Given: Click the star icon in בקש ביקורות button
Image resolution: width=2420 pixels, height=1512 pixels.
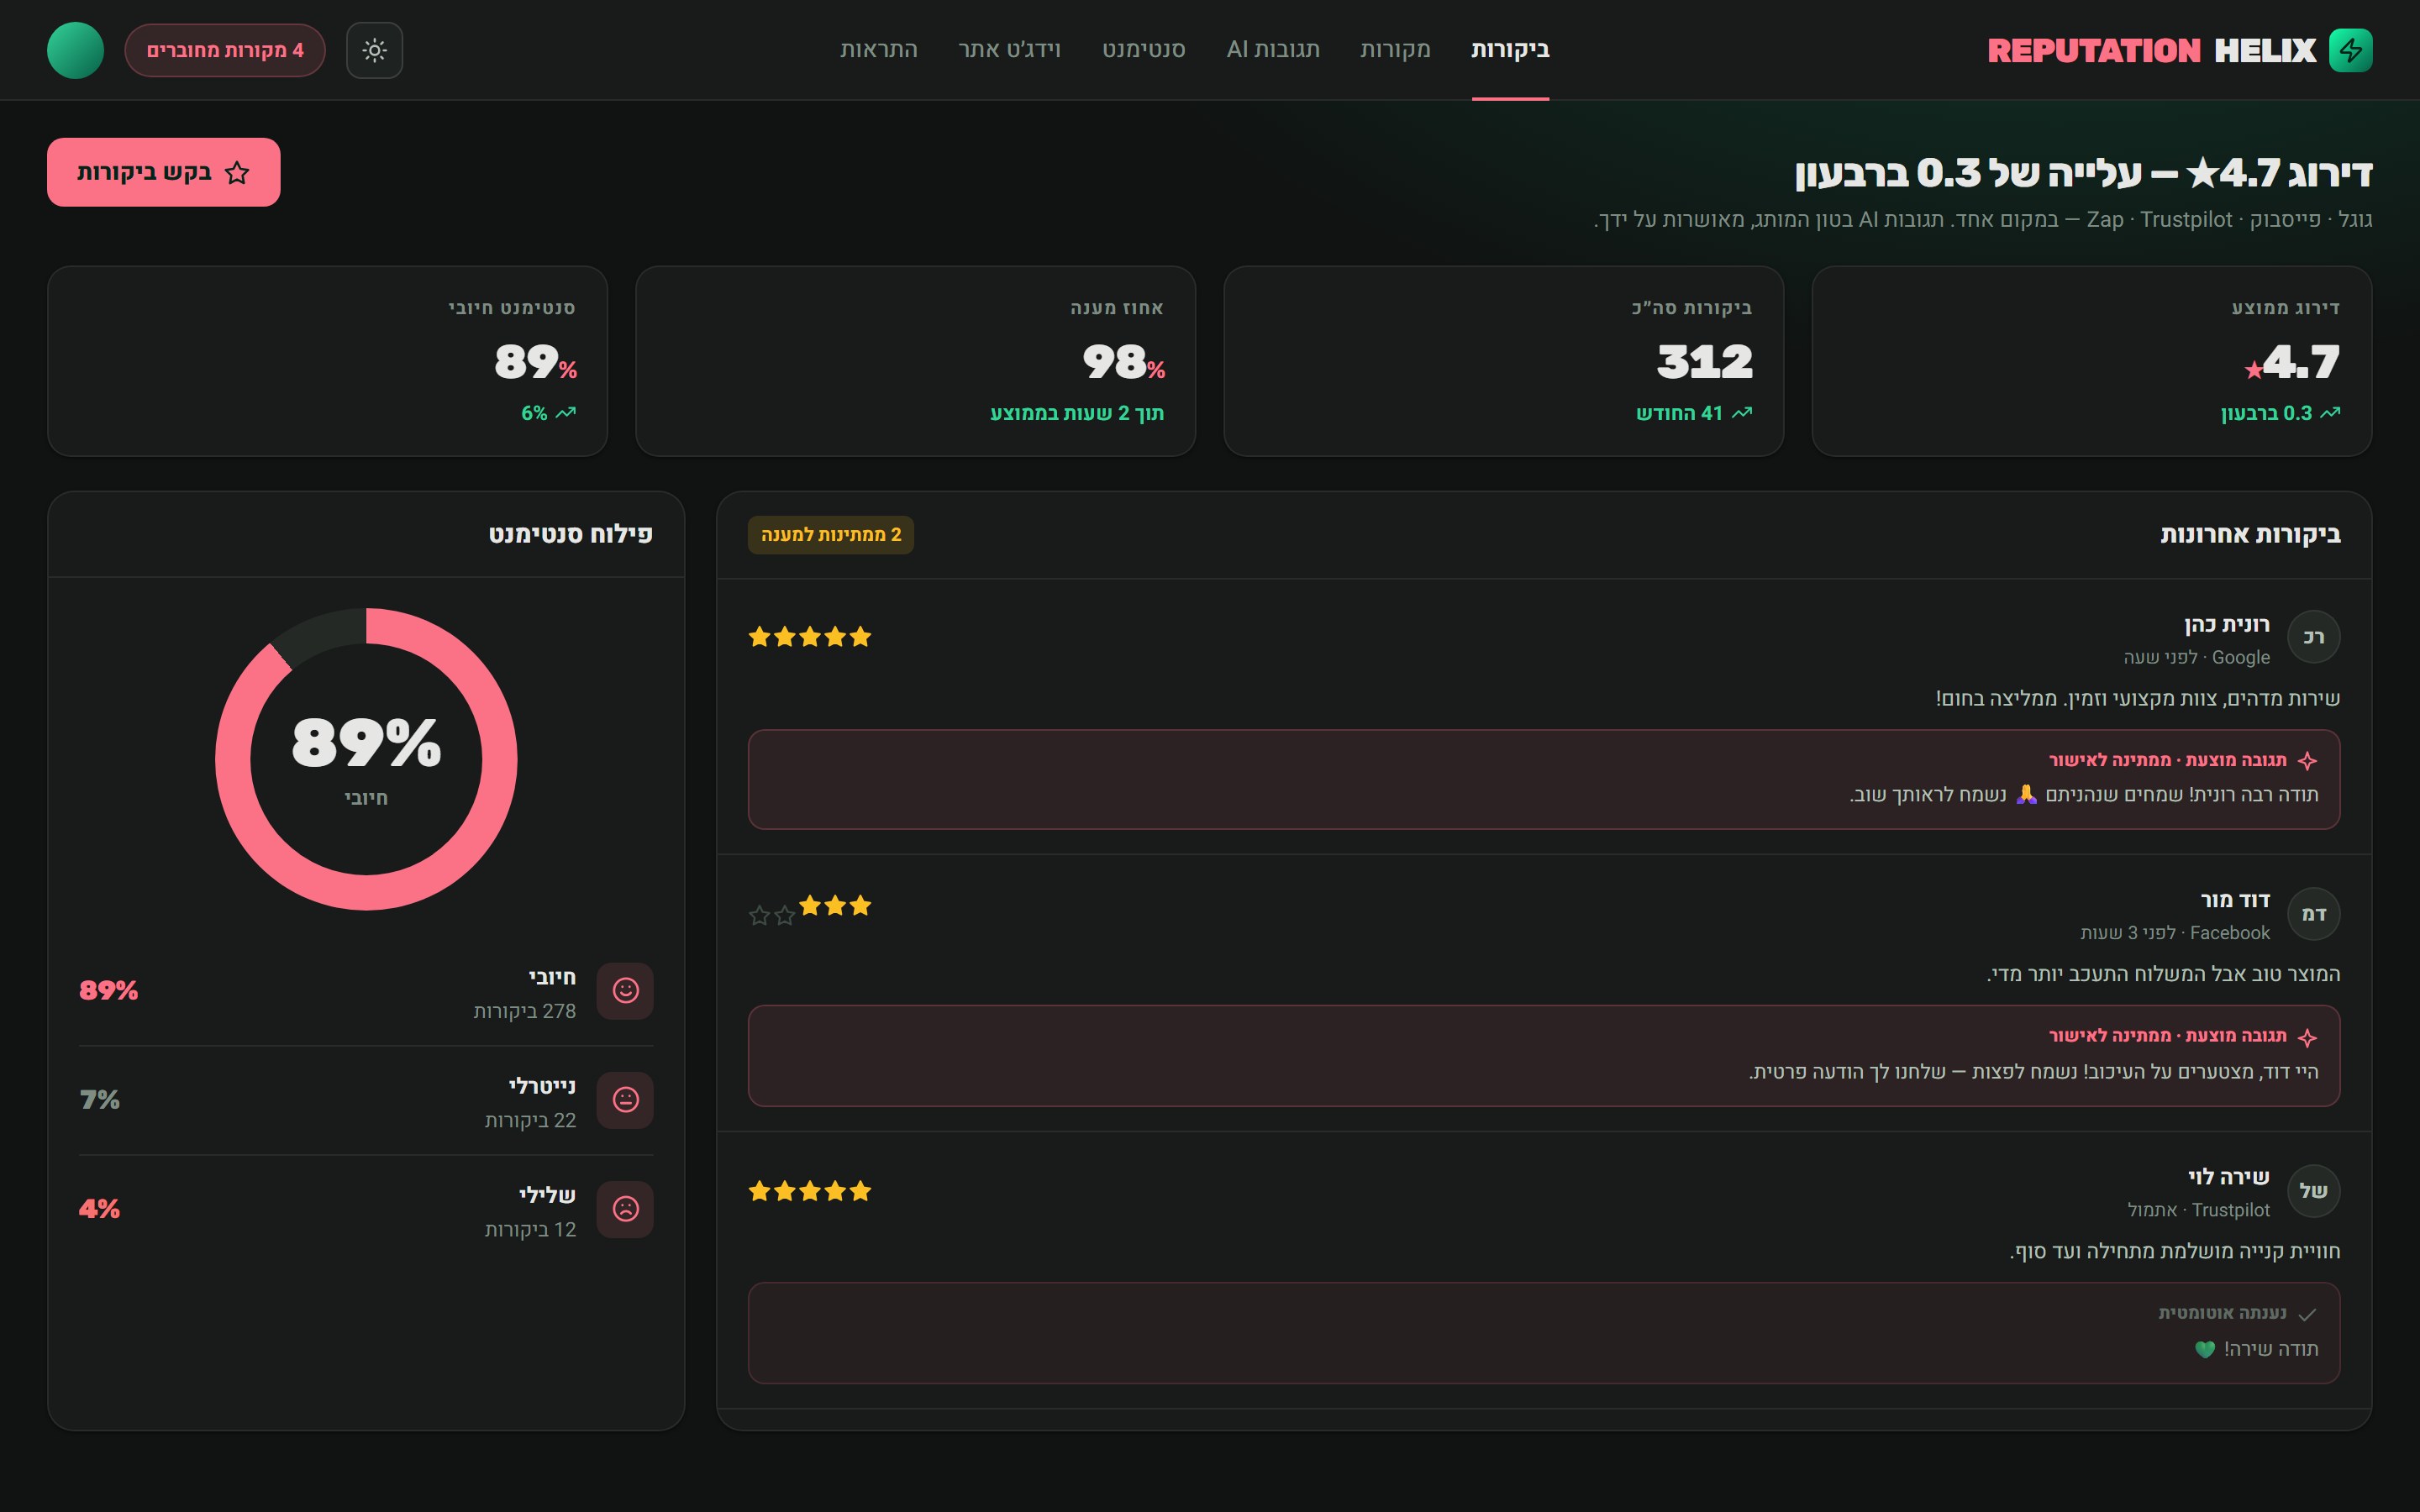Looking at the screenshot, I should pos(237,172).
